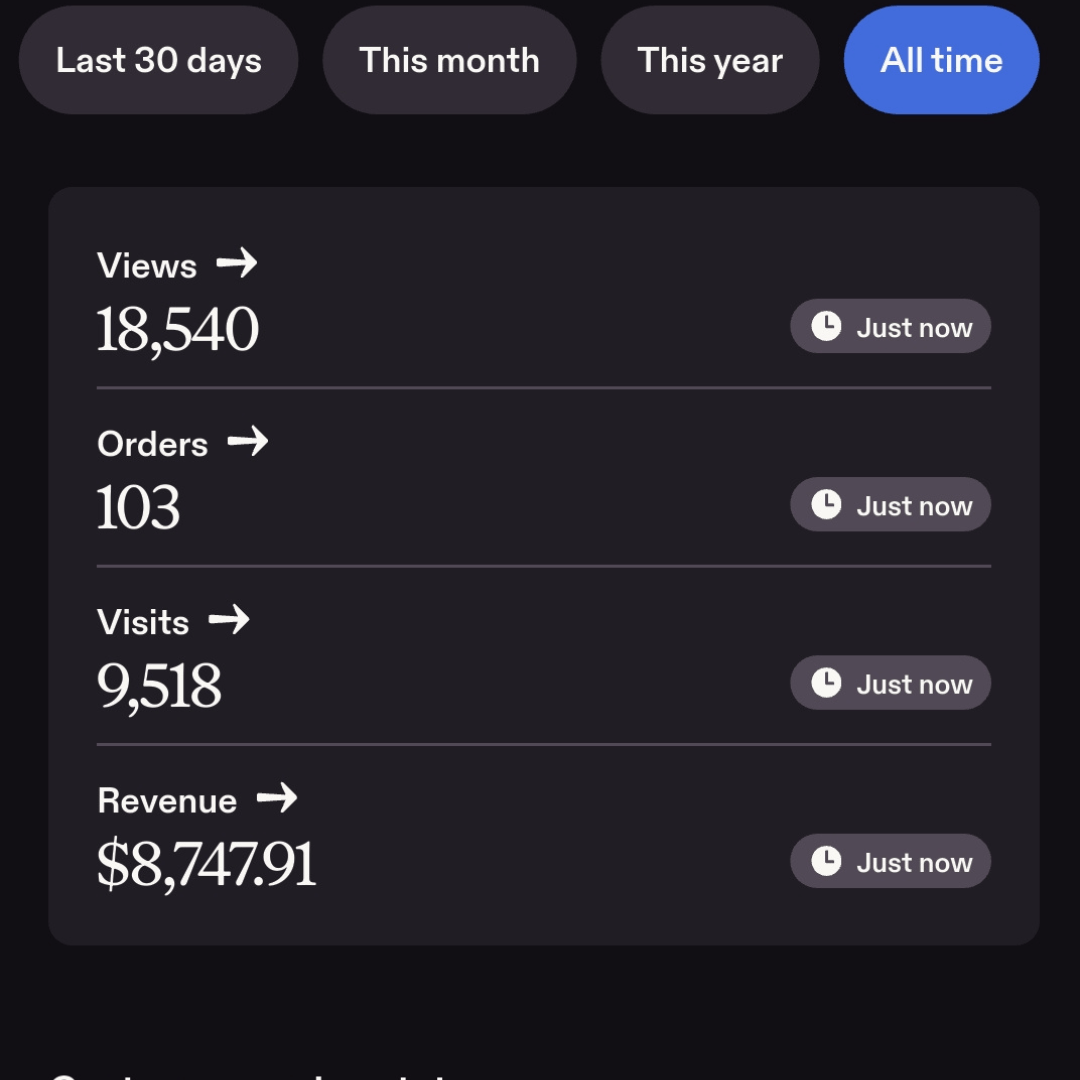
Task: Switch to This month range
Action: pyautogui.click(x=449, y=60)
